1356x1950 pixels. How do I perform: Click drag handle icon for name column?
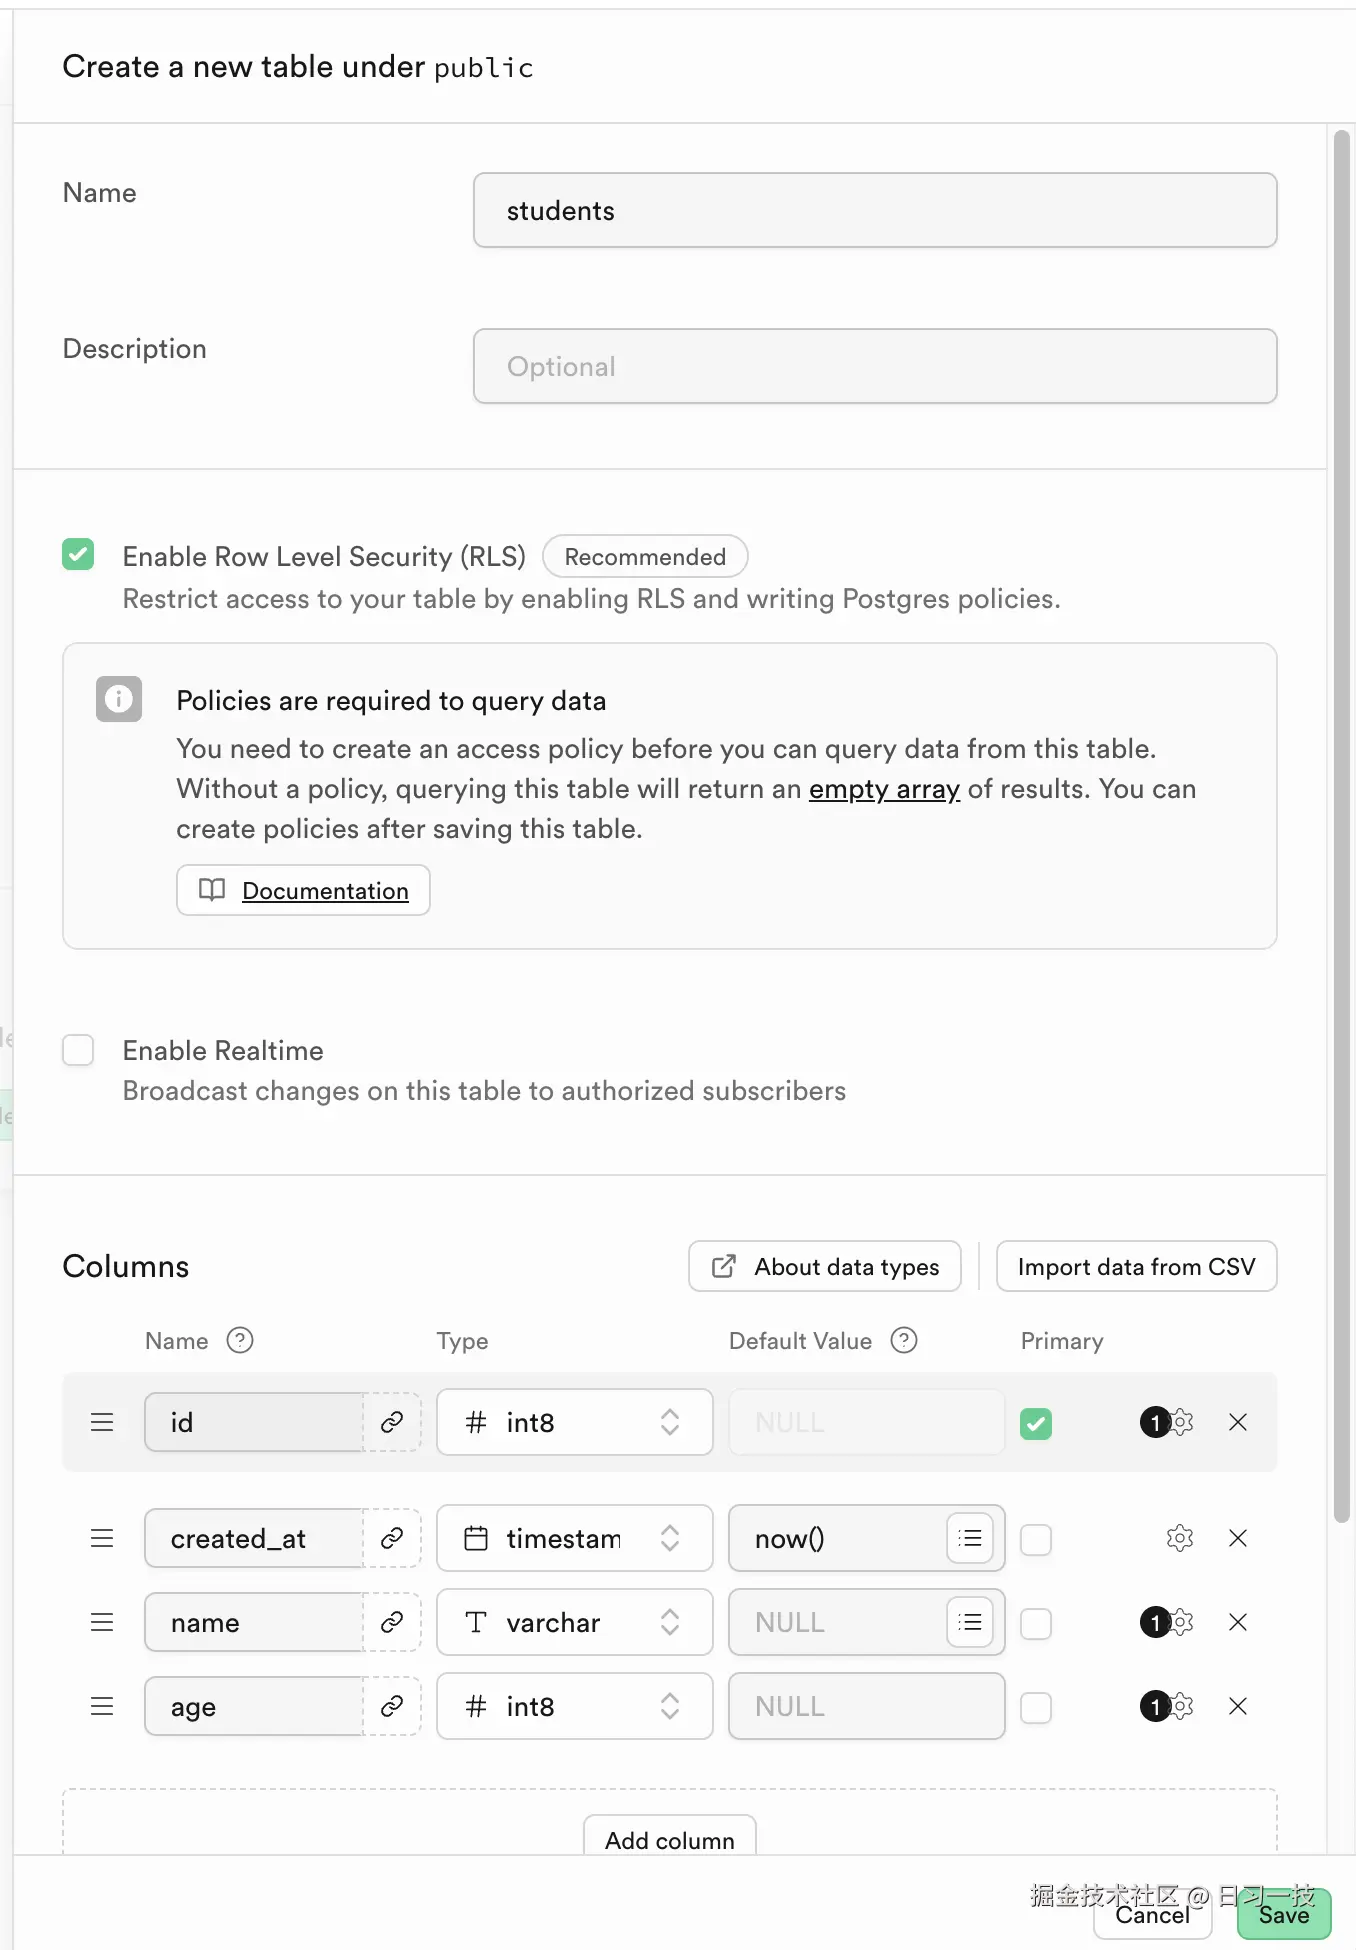[102, 1622]
